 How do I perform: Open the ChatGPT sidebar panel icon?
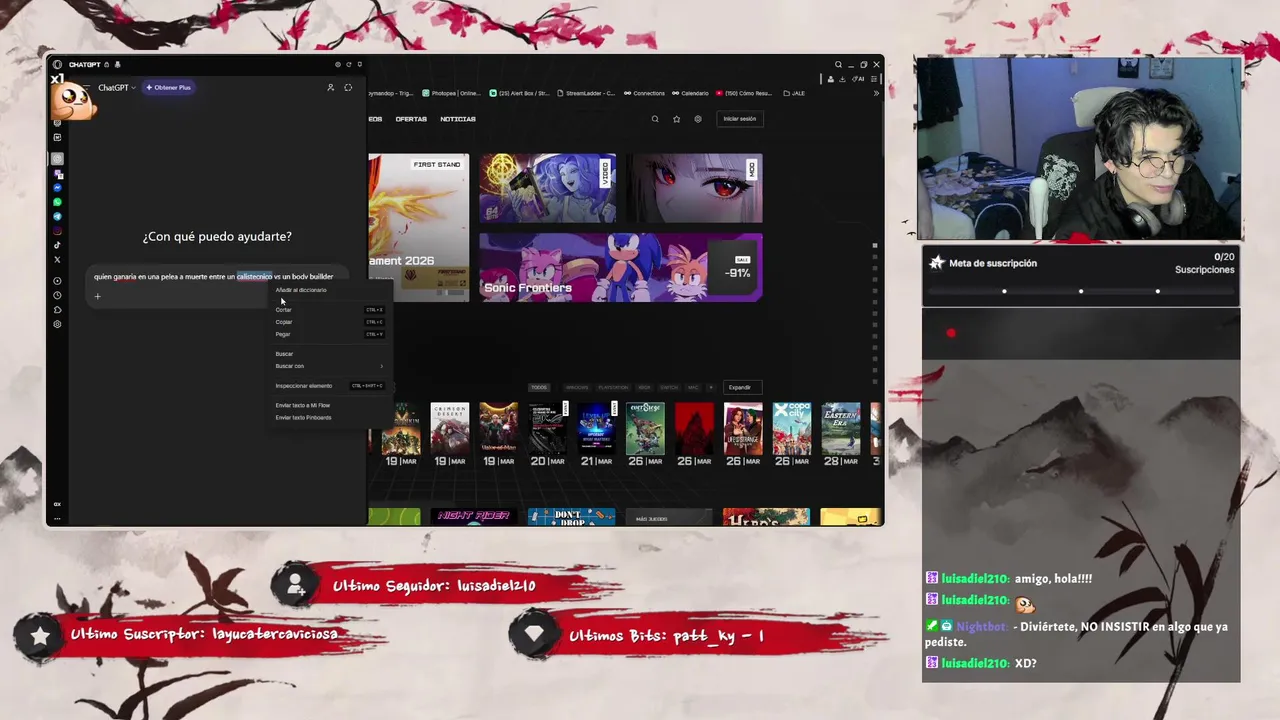tap(58, 159)
